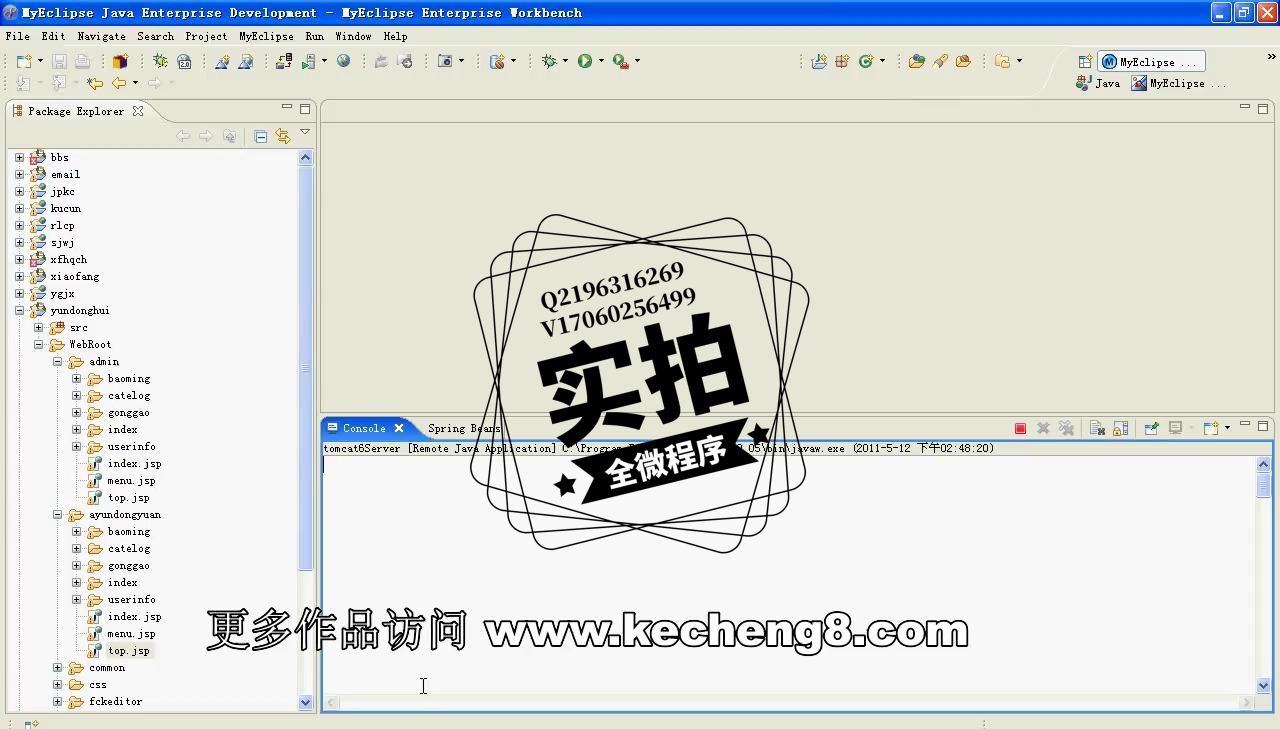Open the Project menu
Screen dimensions: 1280x729
(206, 36)
